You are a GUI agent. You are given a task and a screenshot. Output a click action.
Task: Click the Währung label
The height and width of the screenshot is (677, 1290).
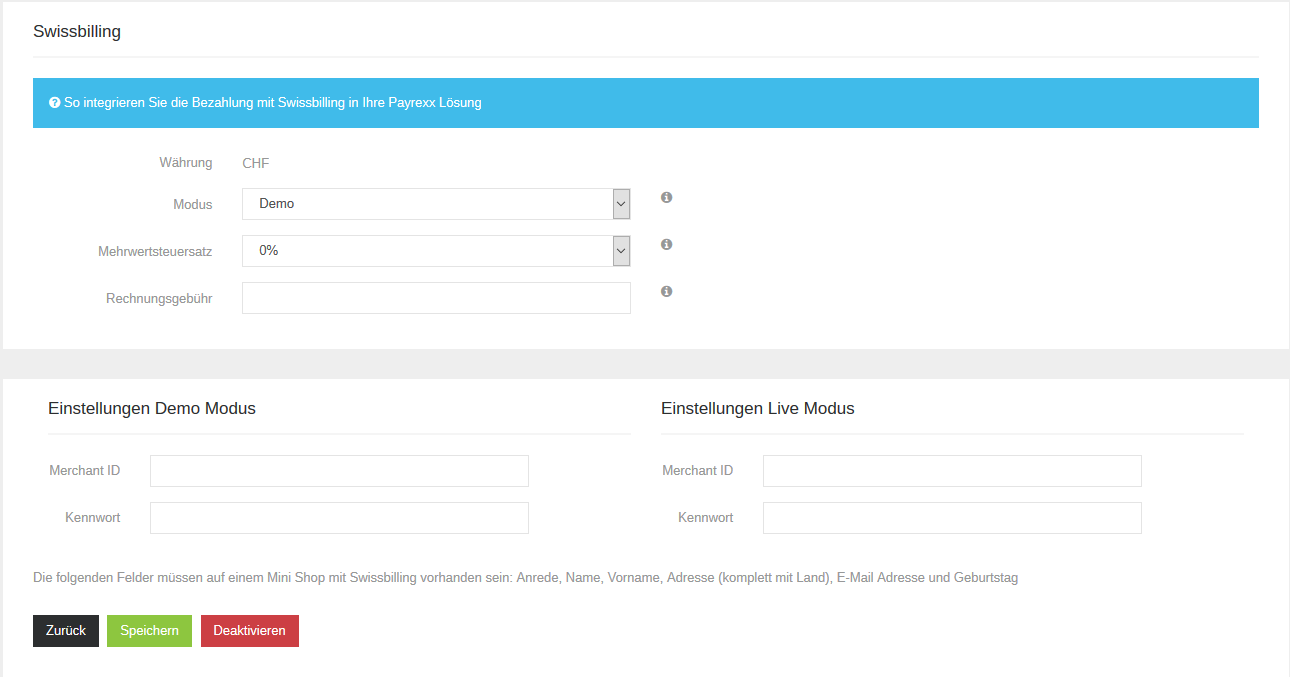186,162
